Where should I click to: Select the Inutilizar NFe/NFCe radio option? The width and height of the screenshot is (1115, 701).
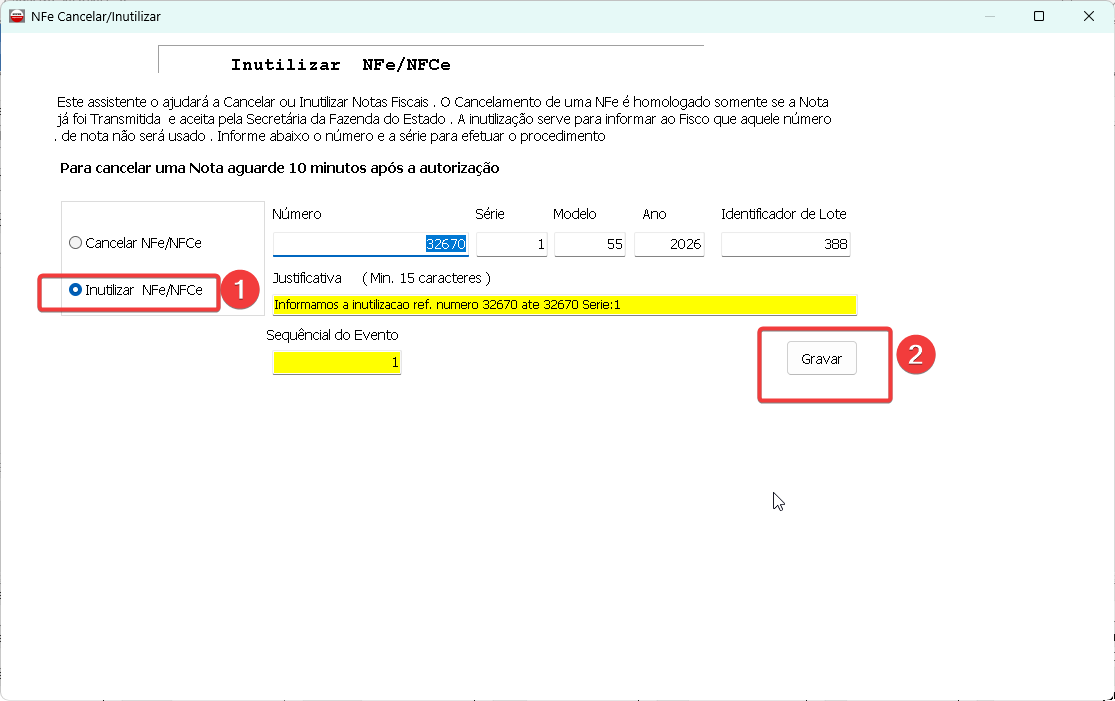pyautogui.click(x=76, y=290)
